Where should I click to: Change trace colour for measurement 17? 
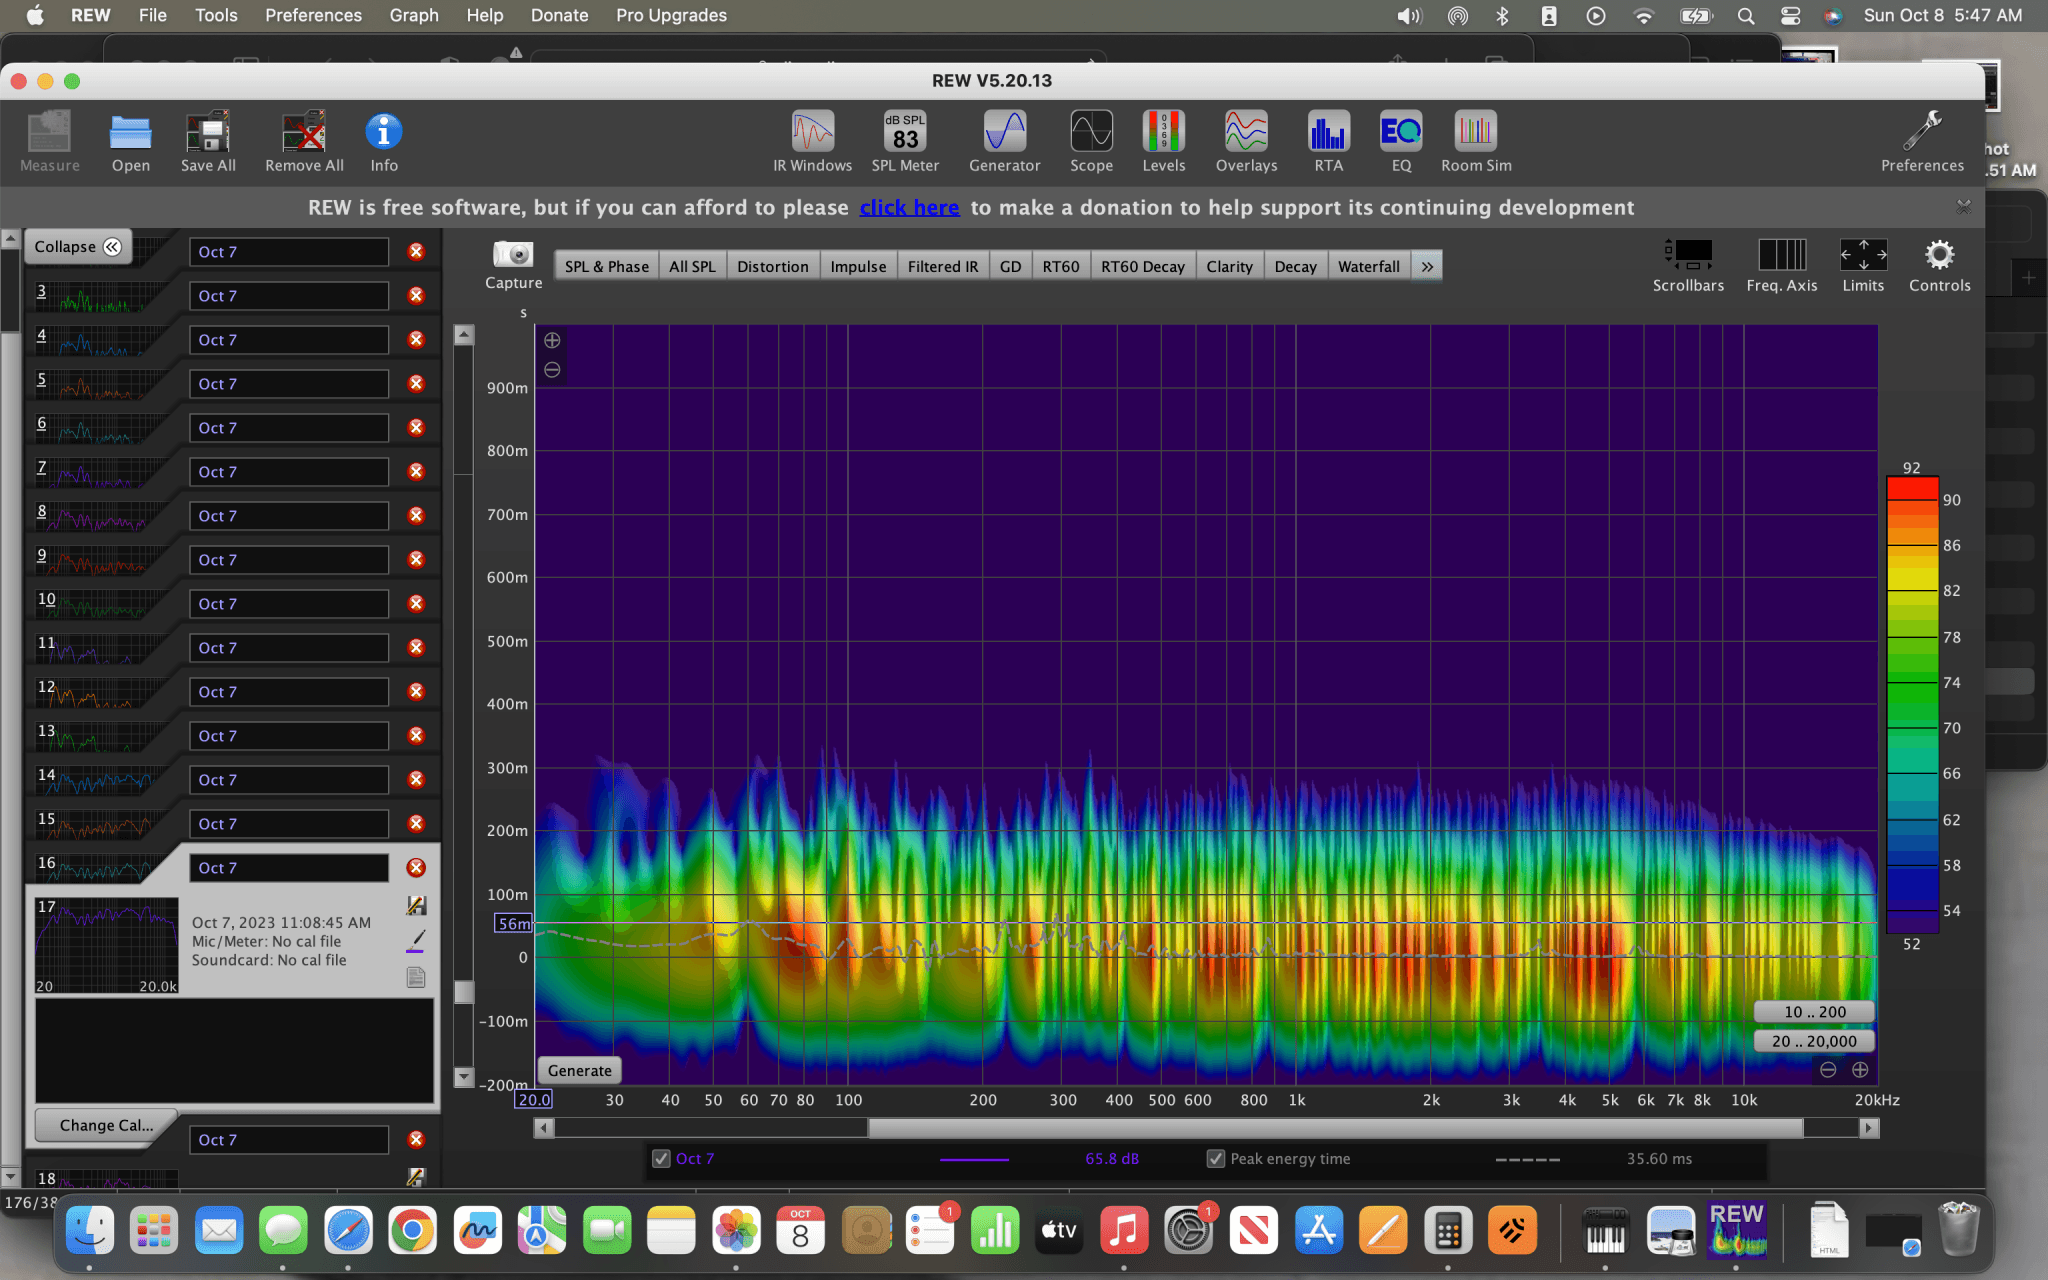[x=416, y=941]
